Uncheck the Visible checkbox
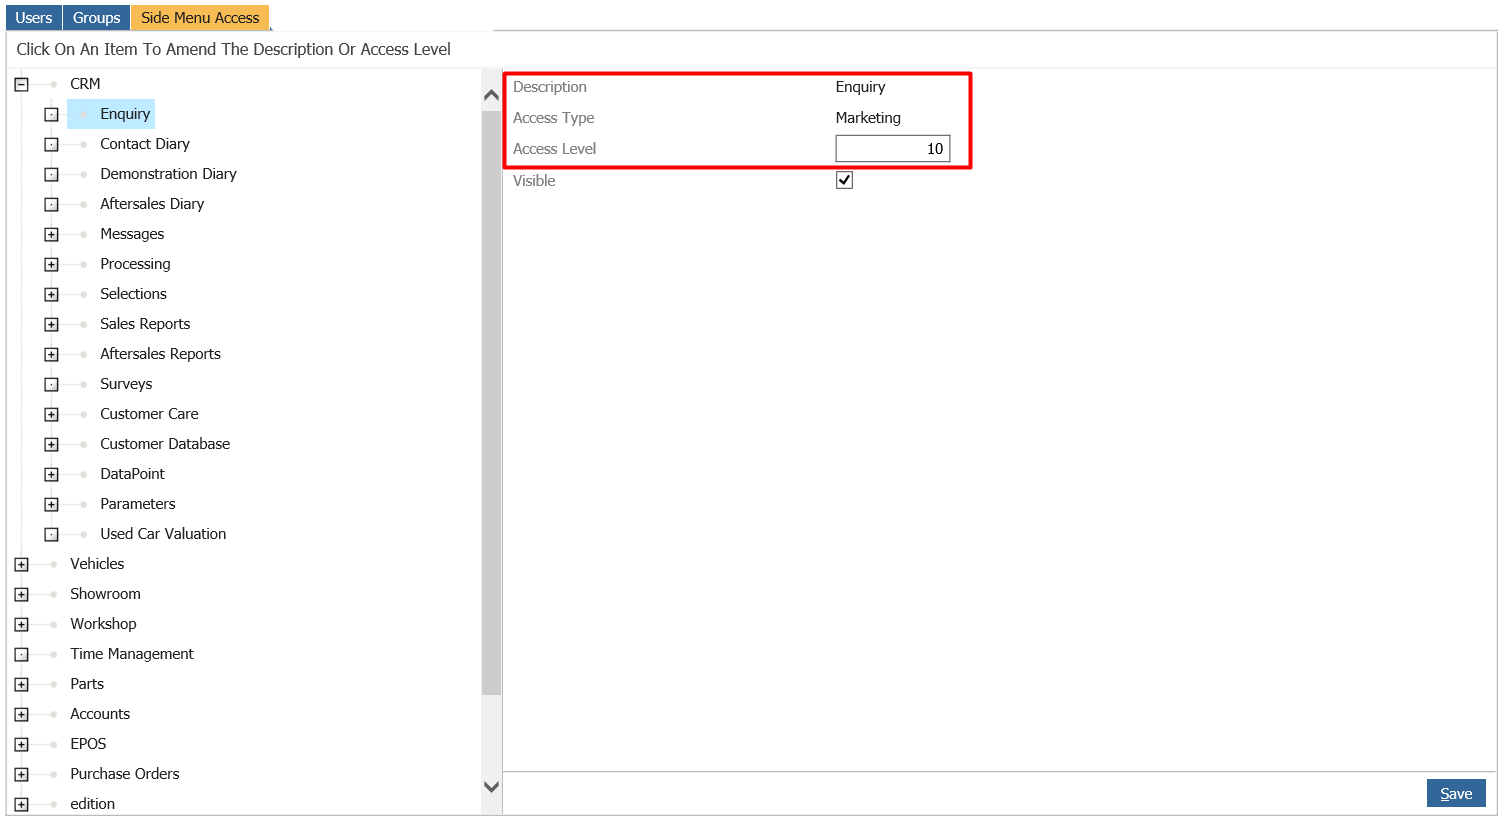Viewport: 1503px width, 818px height. [x=844, y=180]
